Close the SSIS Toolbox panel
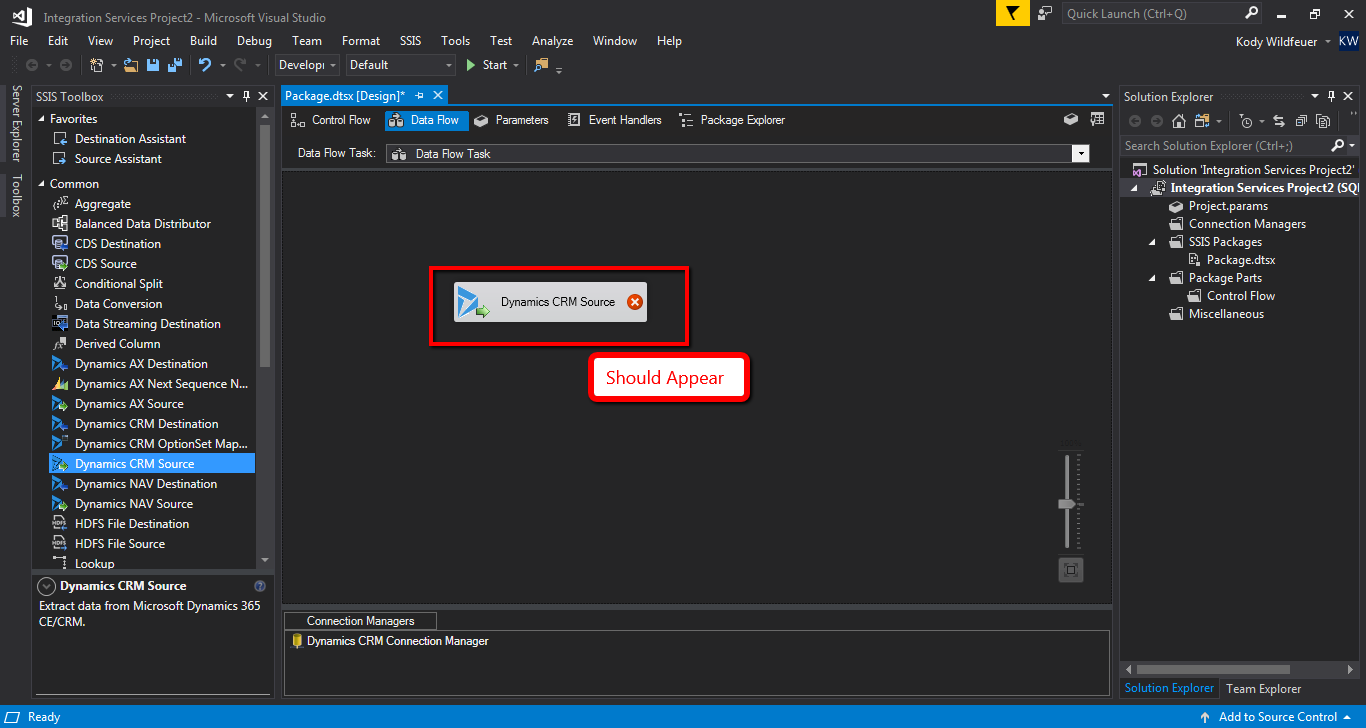1366x728 pixels. pyautogui.click(x=263, y=96)
